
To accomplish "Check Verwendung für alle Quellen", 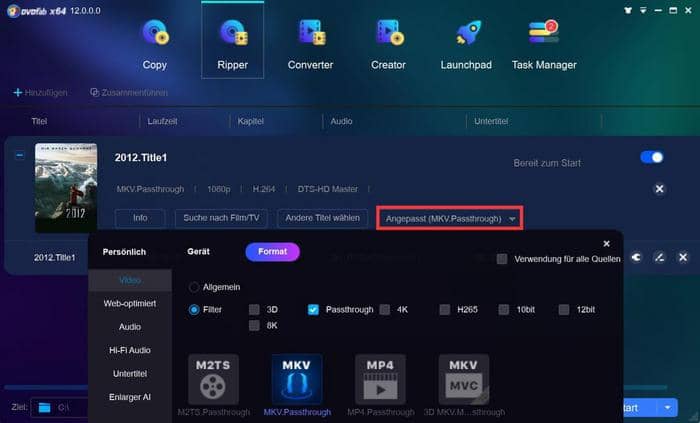I will pos(502,259).
